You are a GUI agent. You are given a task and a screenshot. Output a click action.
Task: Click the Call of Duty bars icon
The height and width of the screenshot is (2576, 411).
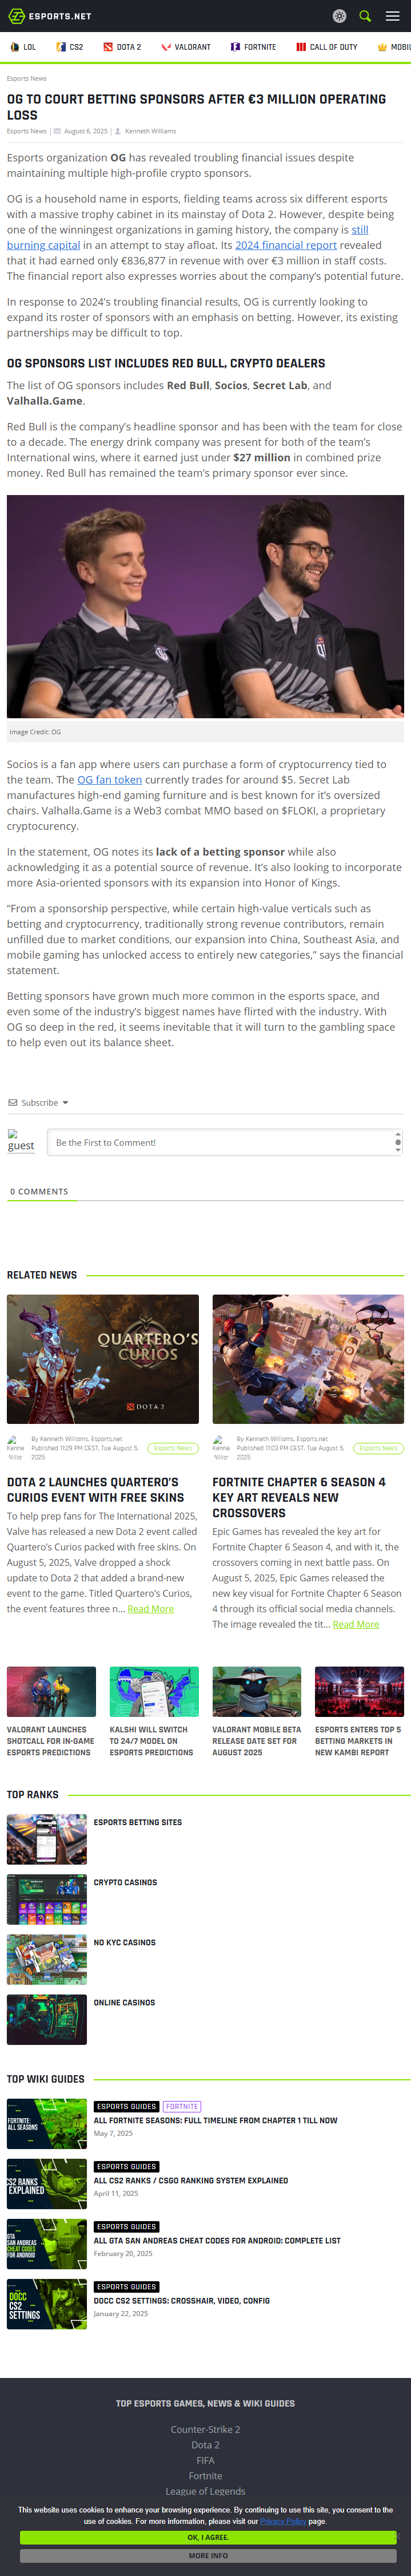coord(301,47)
